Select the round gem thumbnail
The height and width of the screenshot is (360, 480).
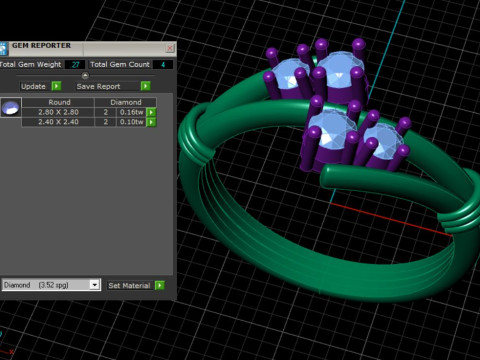pos(11,107)
